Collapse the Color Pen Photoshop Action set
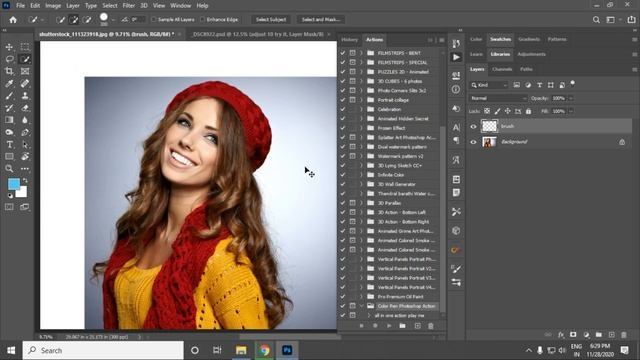Image resolution: width=640 pixels, height=360 pixels. (361, 306)
